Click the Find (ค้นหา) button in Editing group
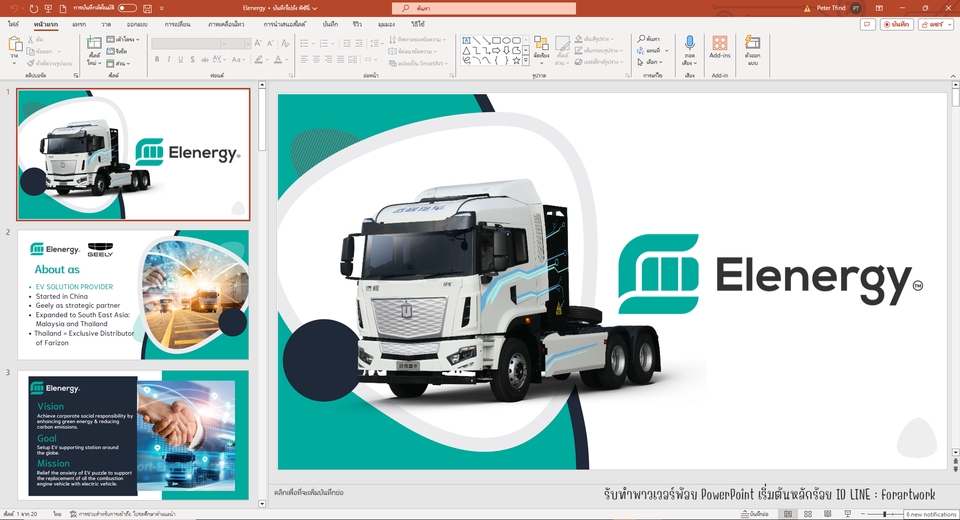960x520 pixels. pos(648,39)
